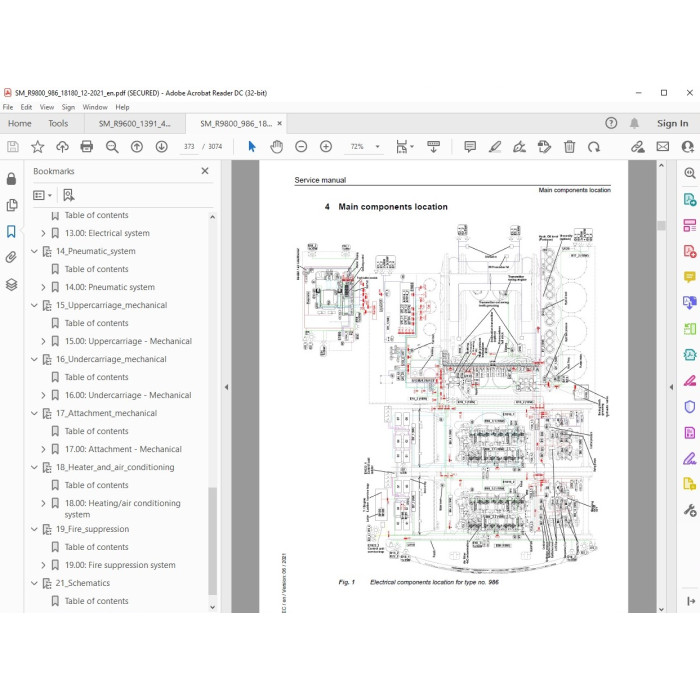
Task: Choose the selection arrow tool
Action: click(x=252, y=146)
